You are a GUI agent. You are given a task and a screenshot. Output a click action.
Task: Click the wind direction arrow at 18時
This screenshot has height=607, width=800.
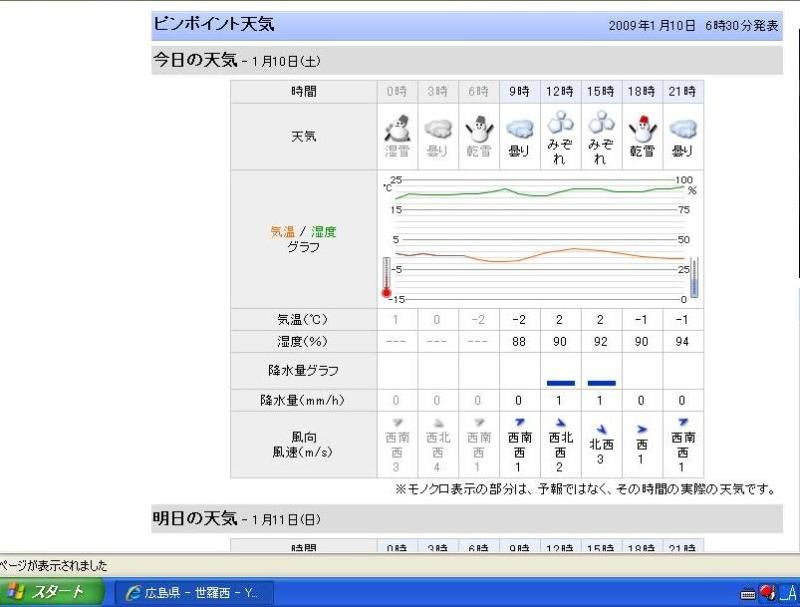[642, 429]
